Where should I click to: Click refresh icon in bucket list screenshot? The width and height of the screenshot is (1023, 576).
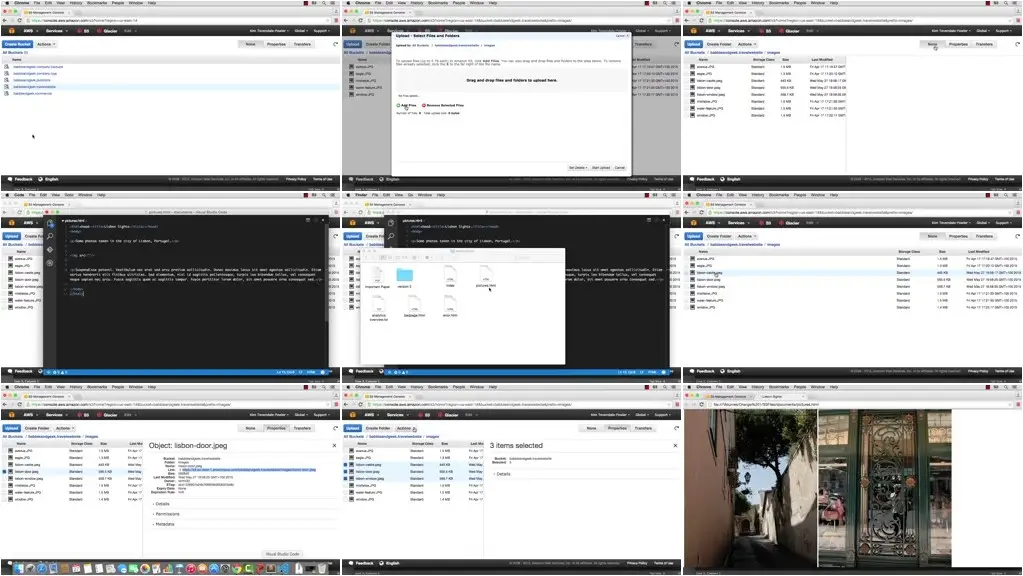pyautogui.click(x=335, y=44)
